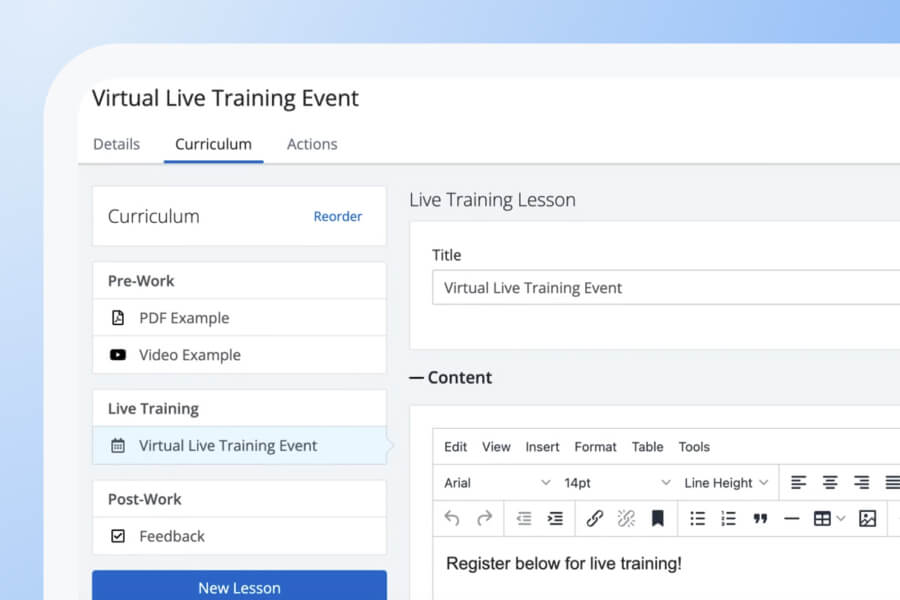Click the checkbox icon beside Feedback
The width and height of the screenshot is (900, 600).
[x=118, y=536]
